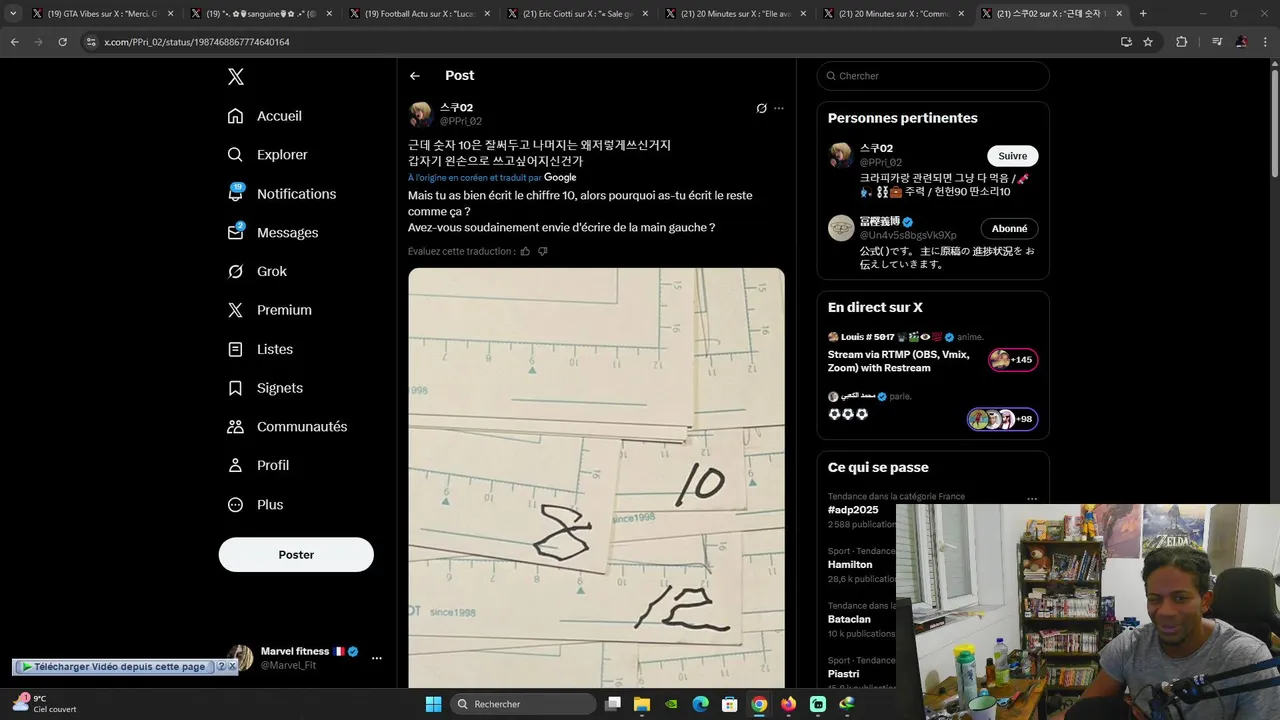
Task: Click the install app icon in the address bar
Action: tap(1126, 42)
